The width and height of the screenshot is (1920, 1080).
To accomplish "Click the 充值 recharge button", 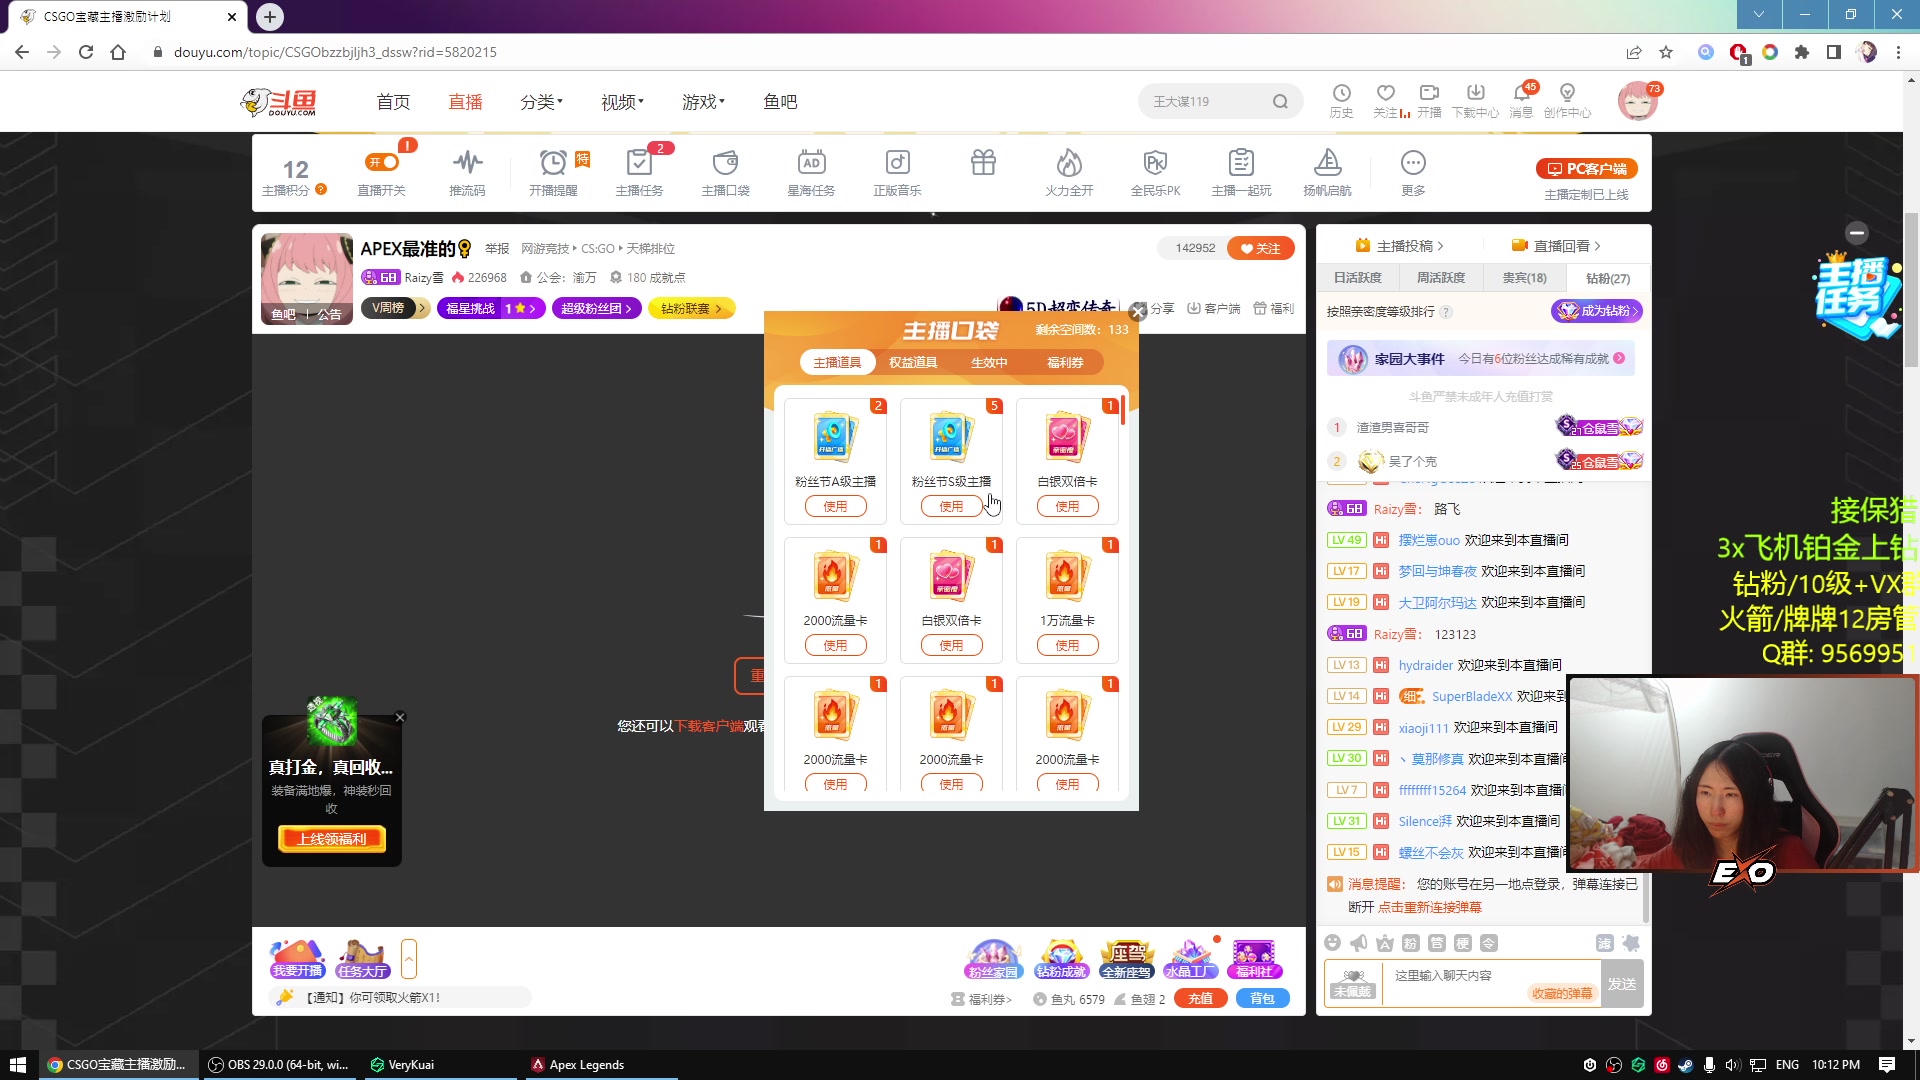I will click(1200, 998).
